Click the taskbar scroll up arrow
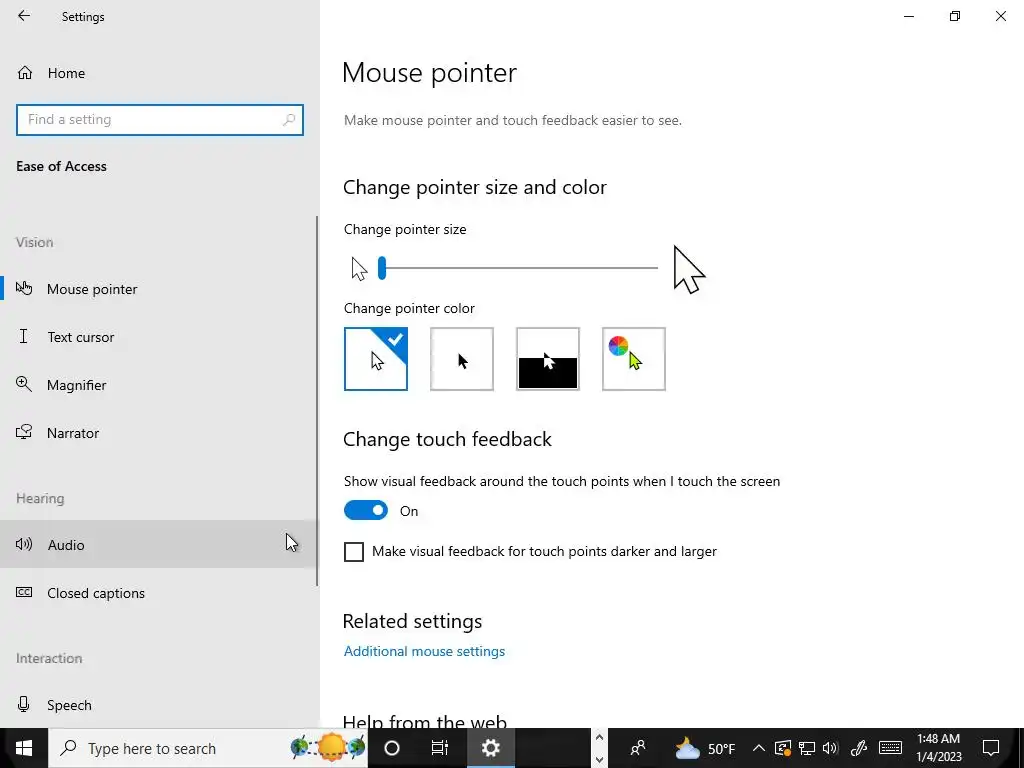Viewport: 1024px width, 768px height. point(600,738)
